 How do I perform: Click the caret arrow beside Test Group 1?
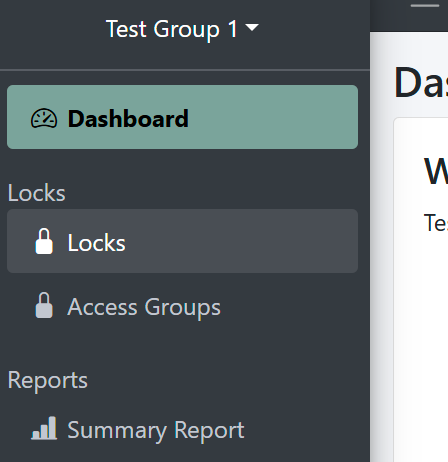pyautogui.click(x=252, y=27)
